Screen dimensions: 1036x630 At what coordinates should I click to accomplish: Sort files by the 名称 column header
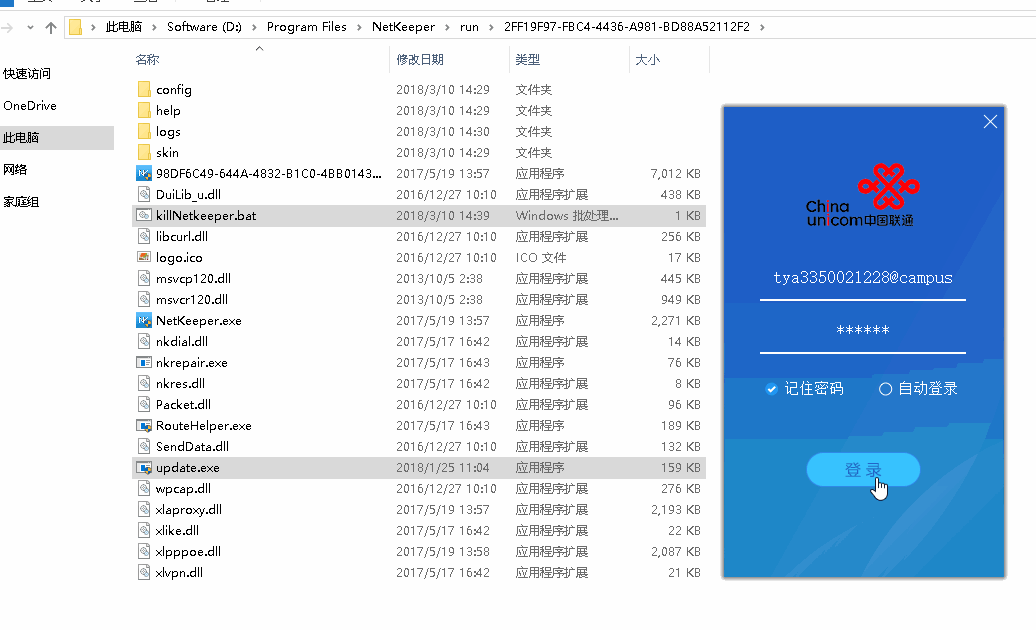(x=147, y=59)
